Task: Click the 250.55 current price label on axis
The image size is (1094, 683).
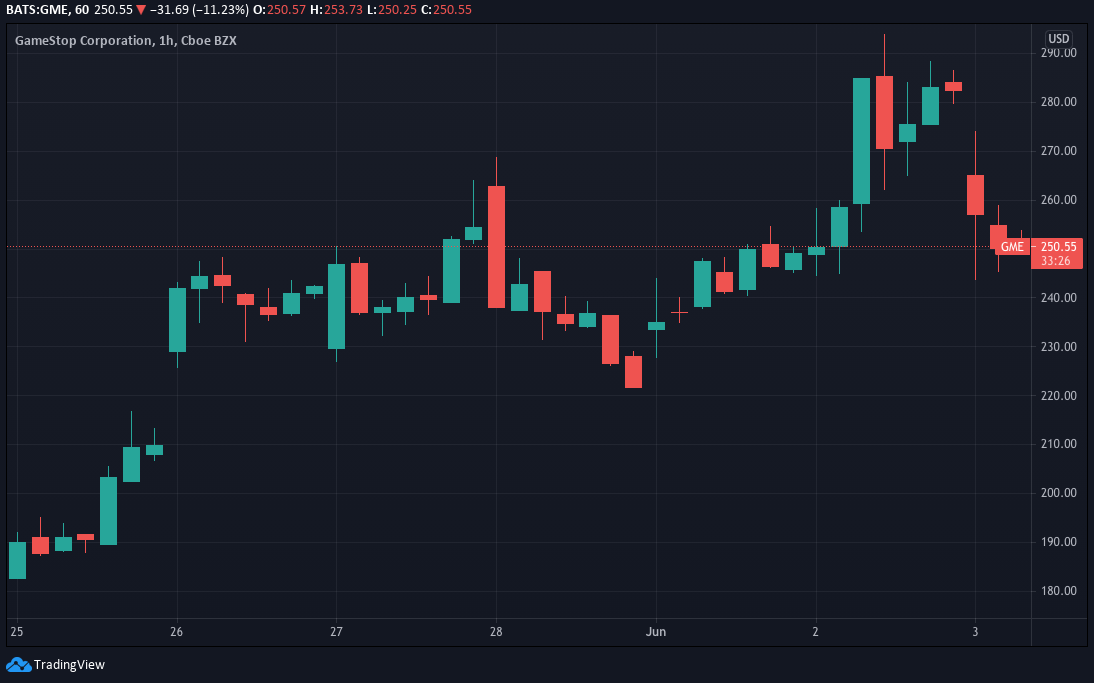Action: pos(1058,247)
